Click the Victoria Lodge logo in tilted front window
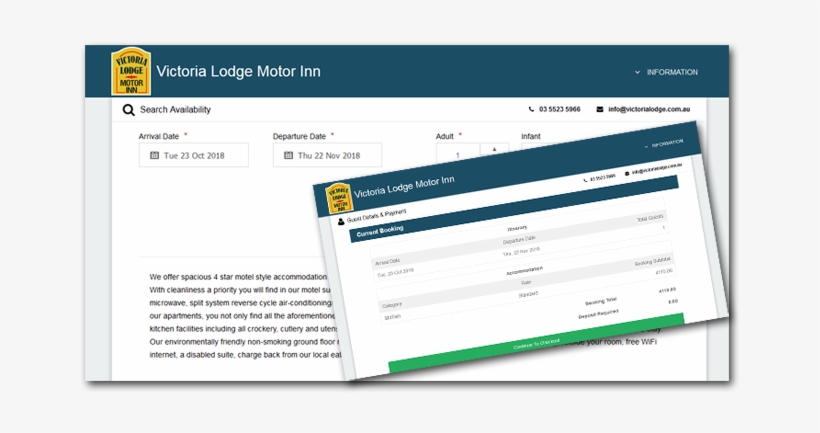Image resolution: width=820 pixels, height=433 pixels. click(338, 198)
